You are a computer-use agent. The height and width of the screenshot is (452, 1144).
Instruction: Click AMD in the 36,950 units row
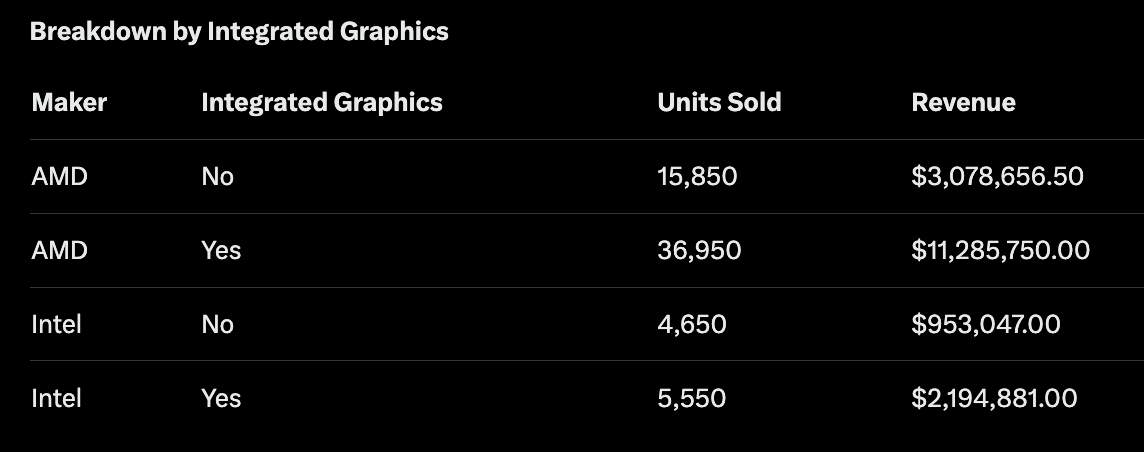59,250
